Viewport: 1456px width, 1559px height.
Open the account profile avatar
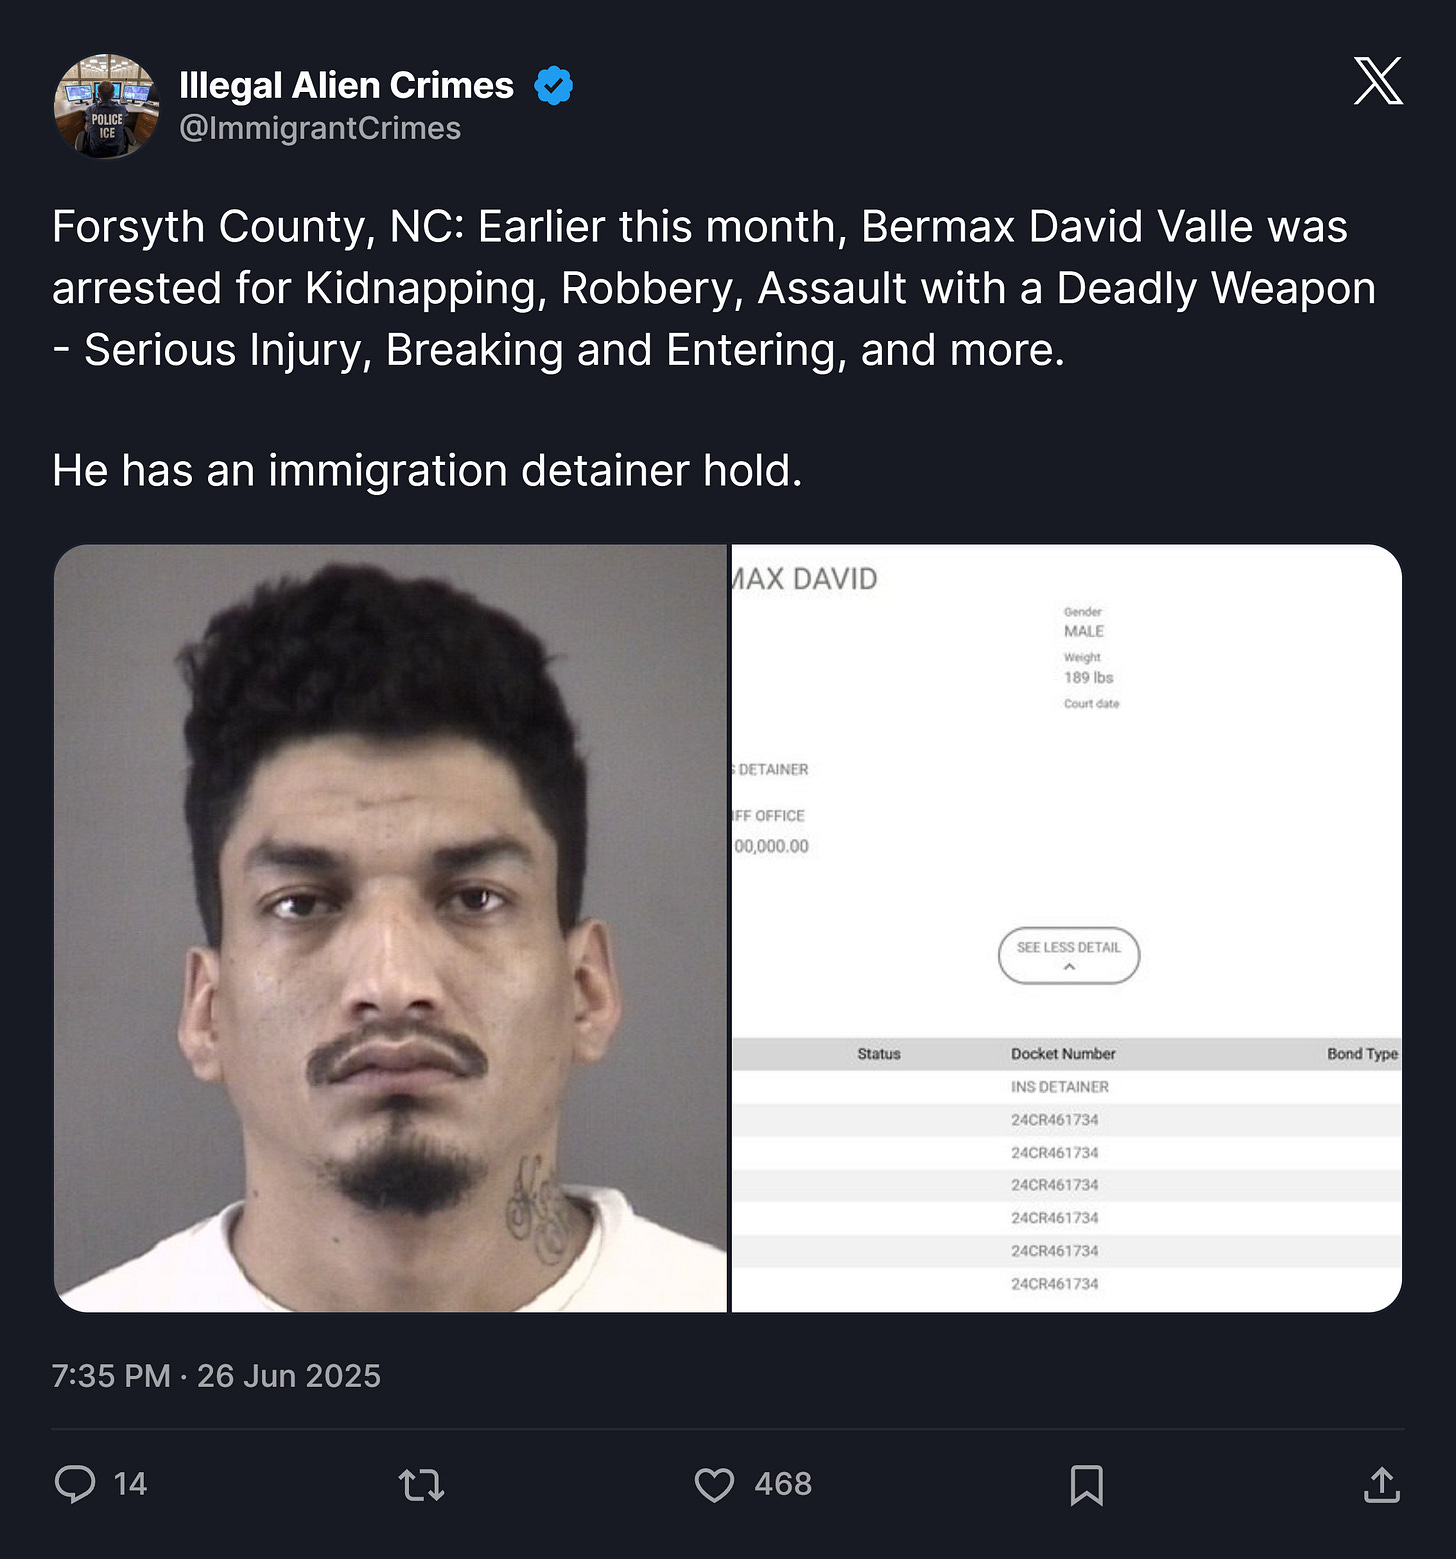tap(106, 106)
